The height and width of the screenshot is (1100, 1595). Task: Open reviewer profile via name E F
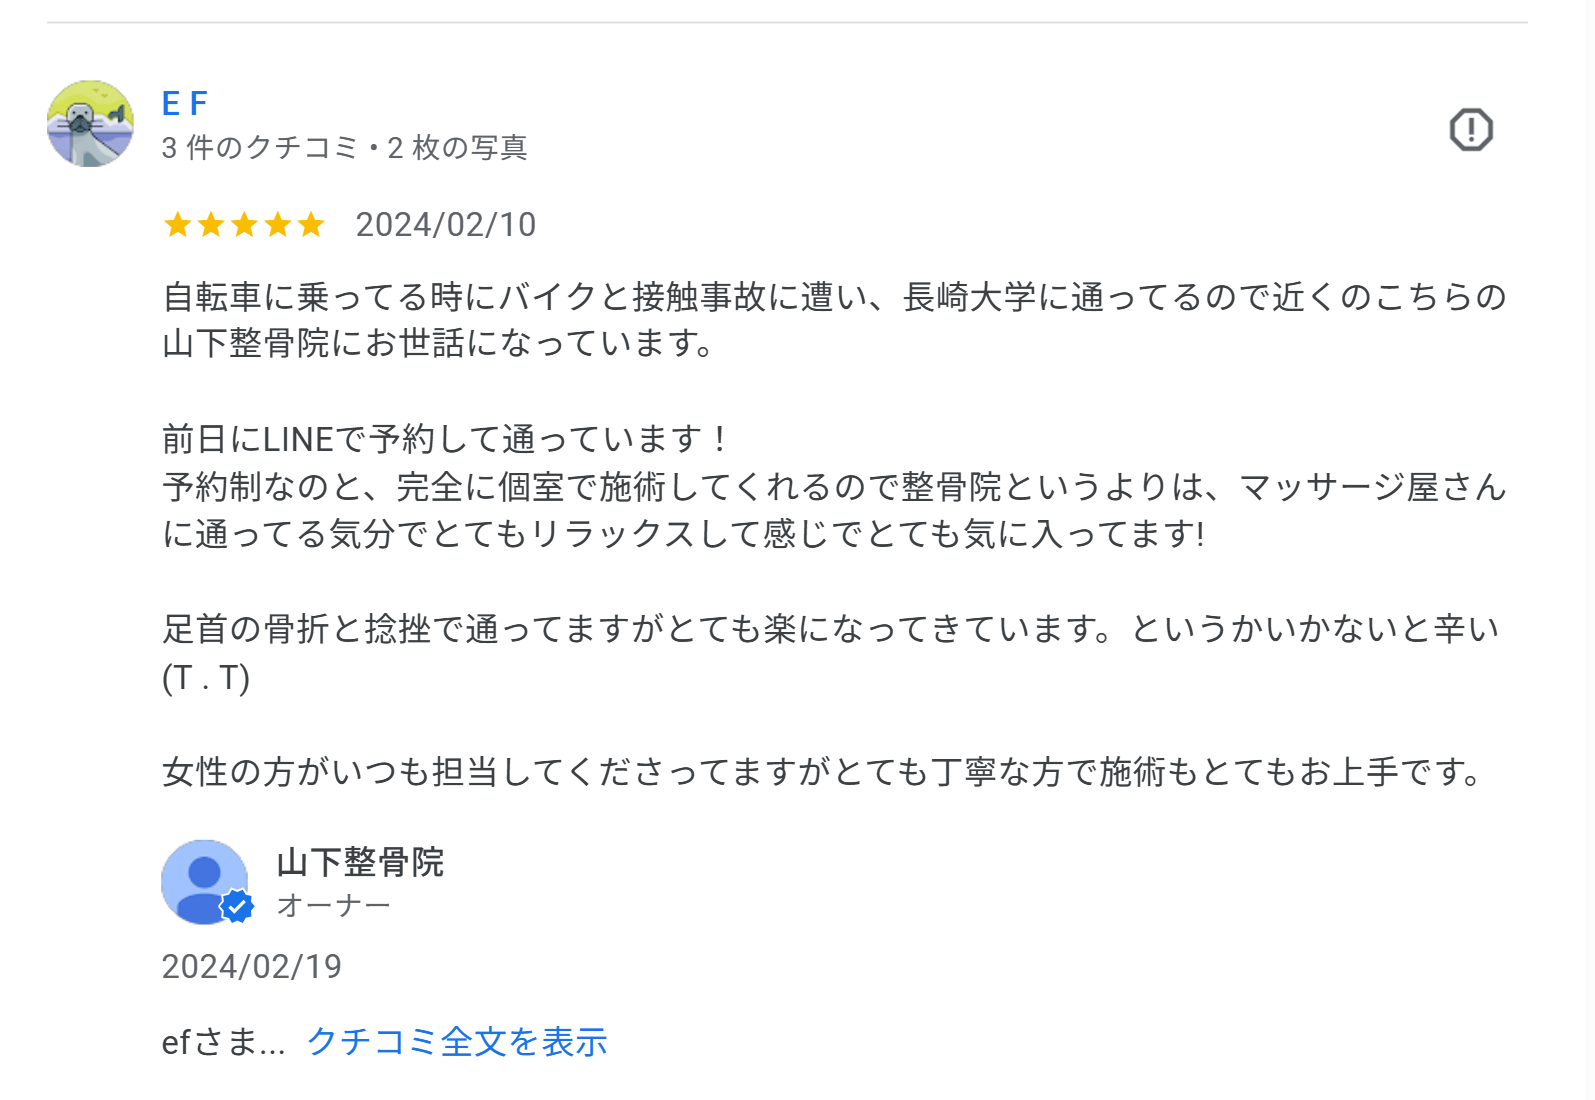pos(185,103)
